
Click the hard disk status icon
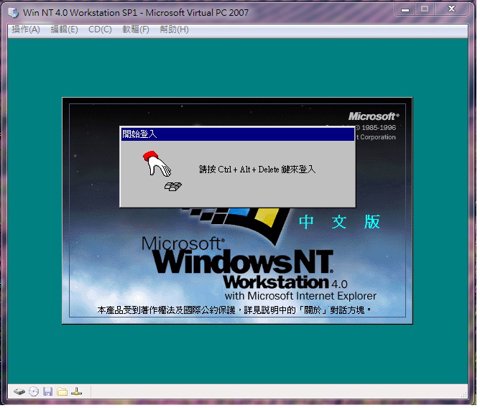[19, 391]
